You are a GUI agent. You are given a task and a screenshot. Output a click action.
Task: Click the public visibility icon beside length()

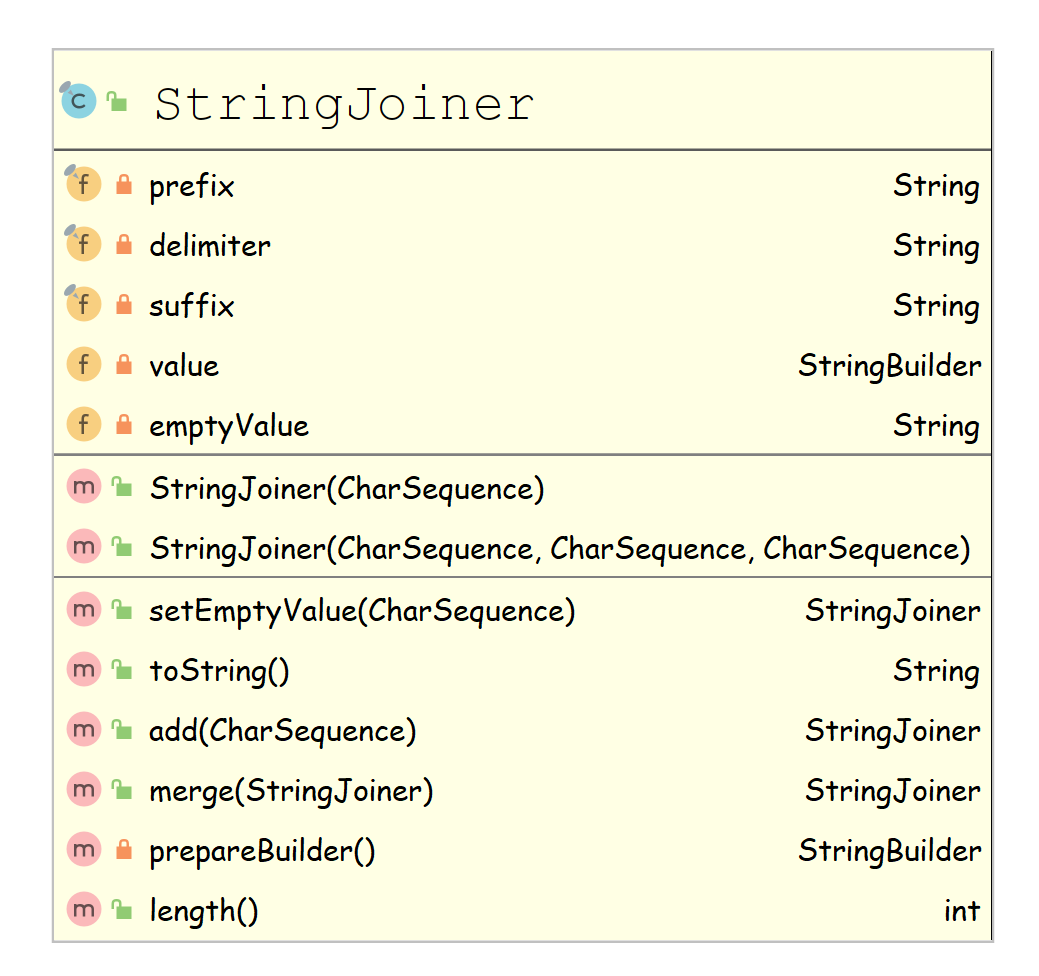[122, 910]
